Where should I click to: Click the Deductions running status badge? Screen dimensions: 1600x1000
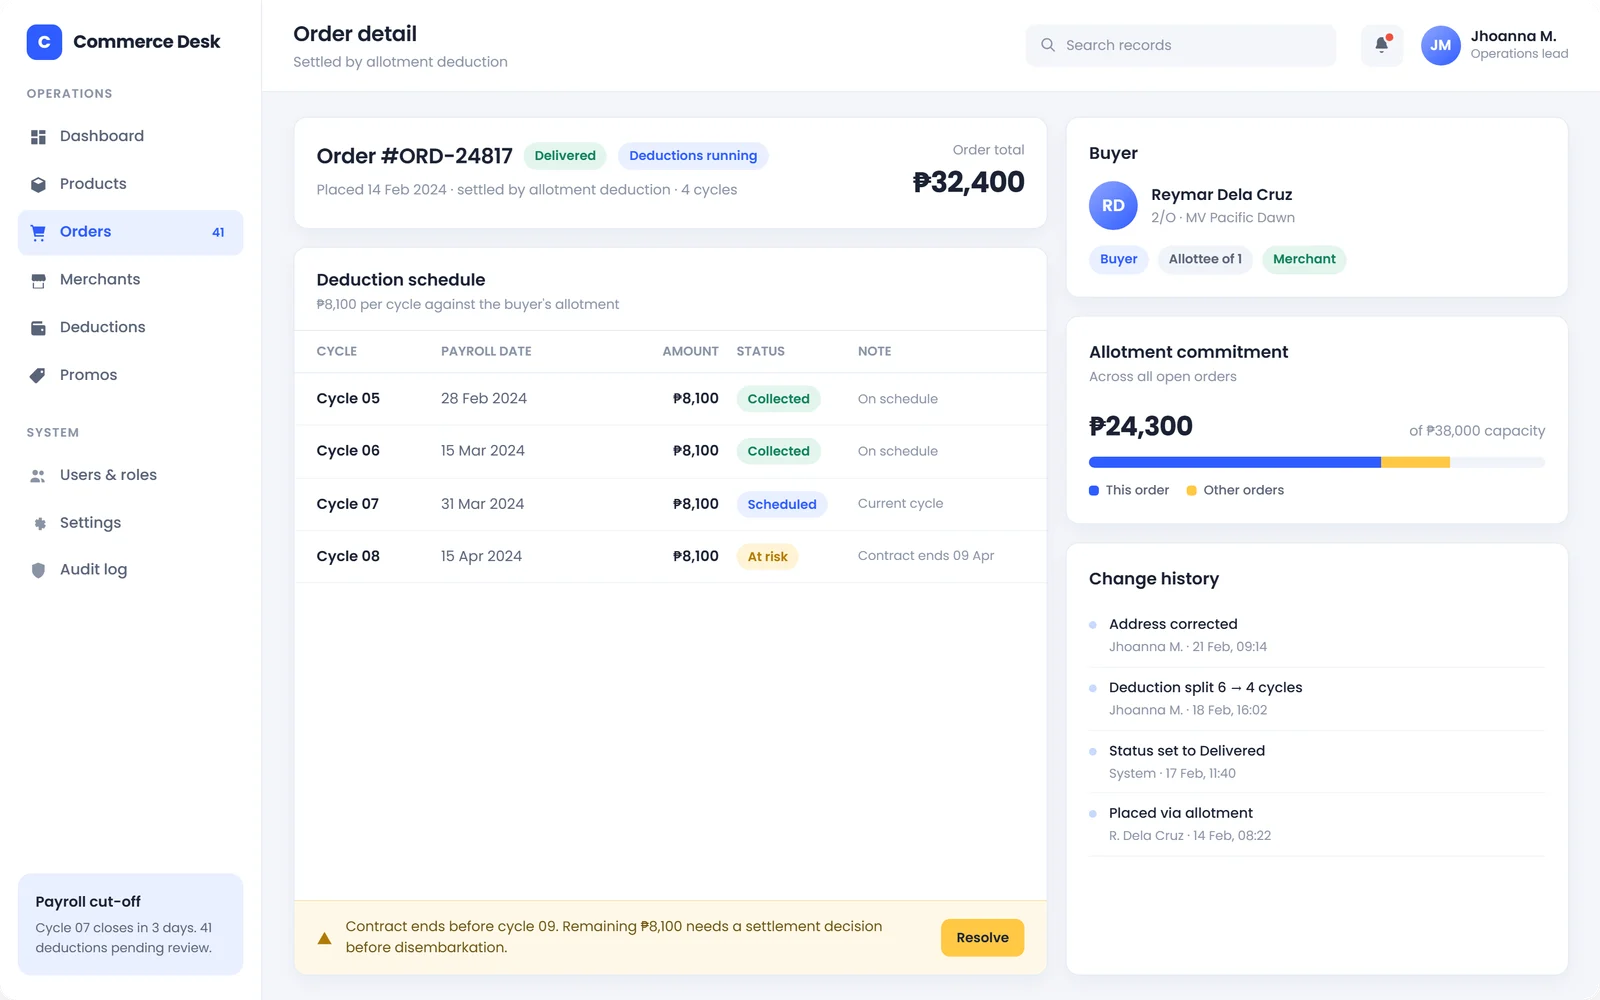[693, 156]
